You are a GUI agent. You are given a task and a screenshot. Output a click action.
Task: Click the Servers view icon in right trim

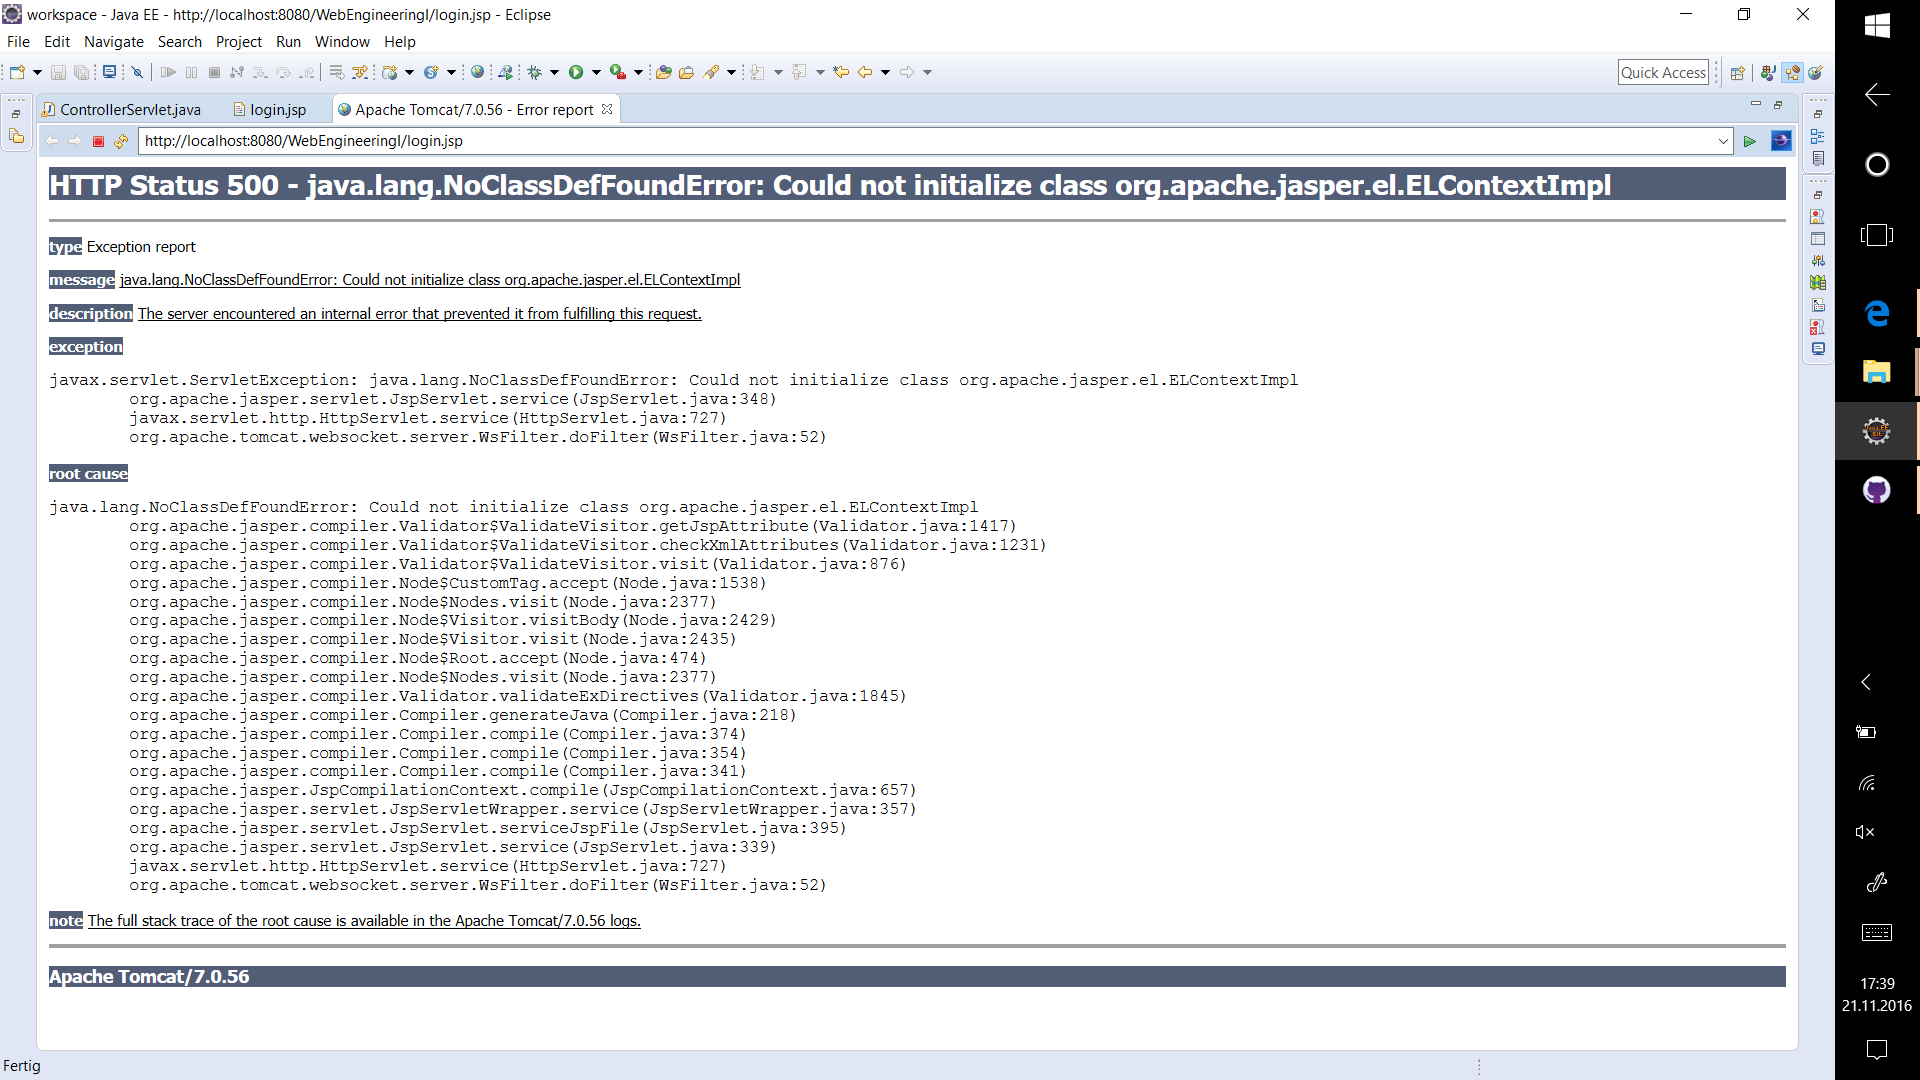(x=1818, y=260)
